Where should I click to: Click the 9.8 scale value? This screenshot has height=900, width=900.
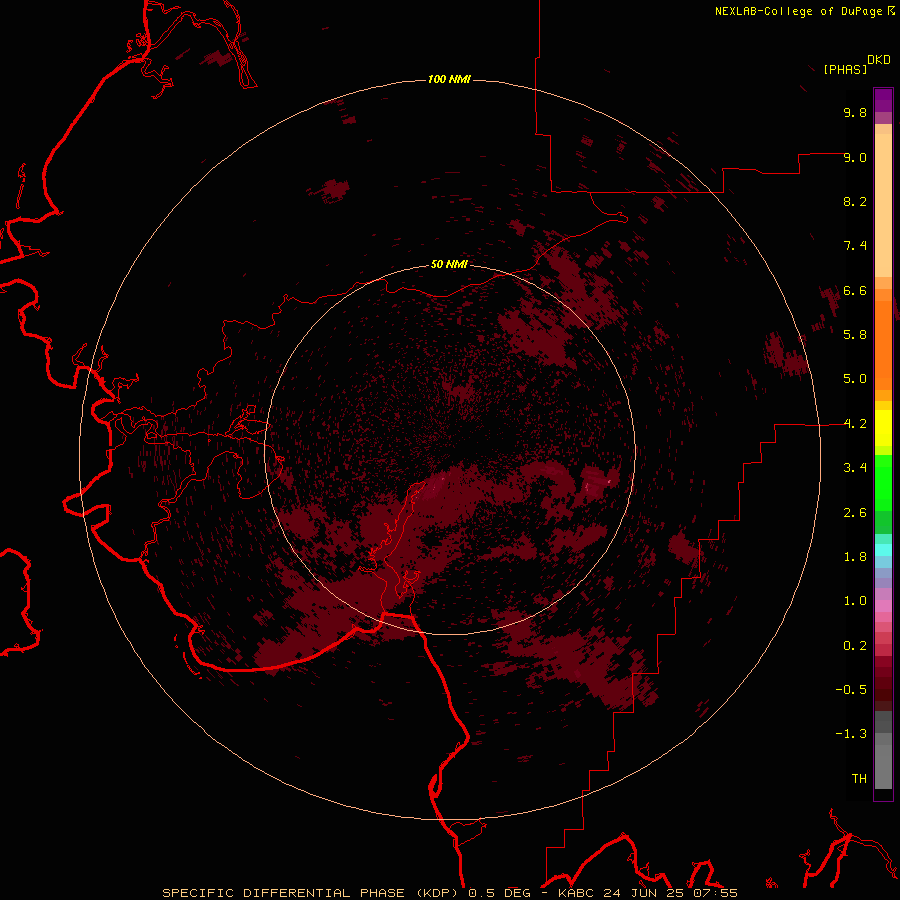point(855,113)
